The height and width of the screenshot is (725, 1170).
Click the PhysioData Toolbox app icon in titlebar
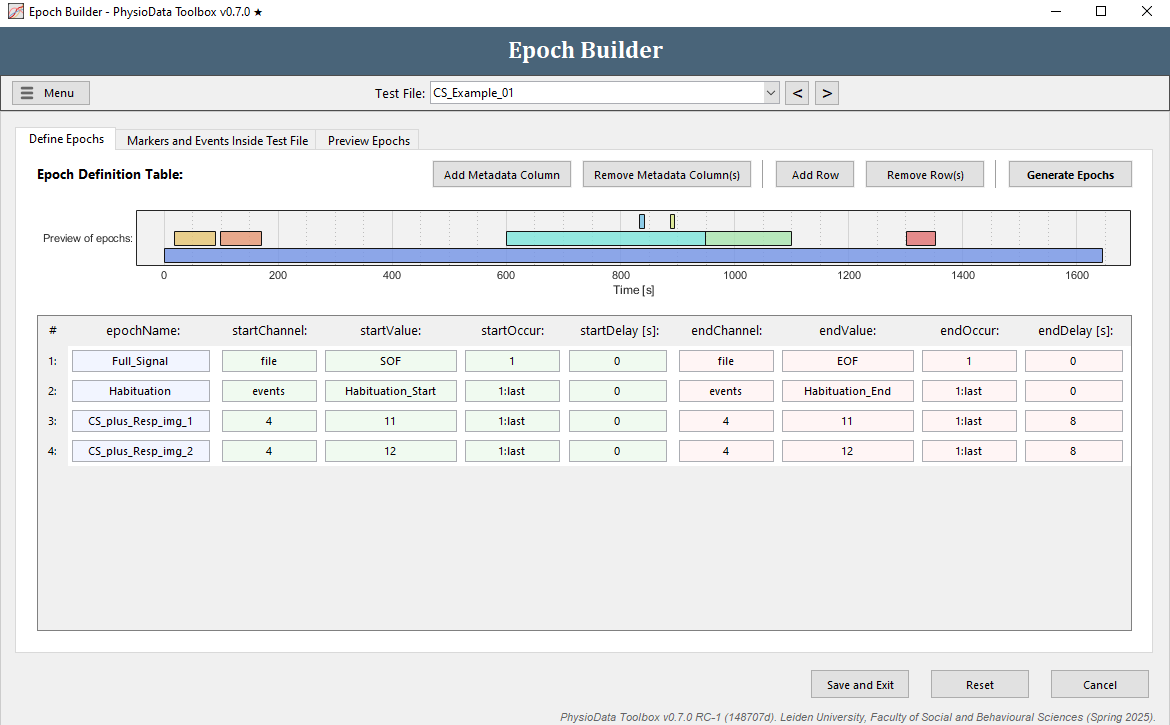coord(14,11)
